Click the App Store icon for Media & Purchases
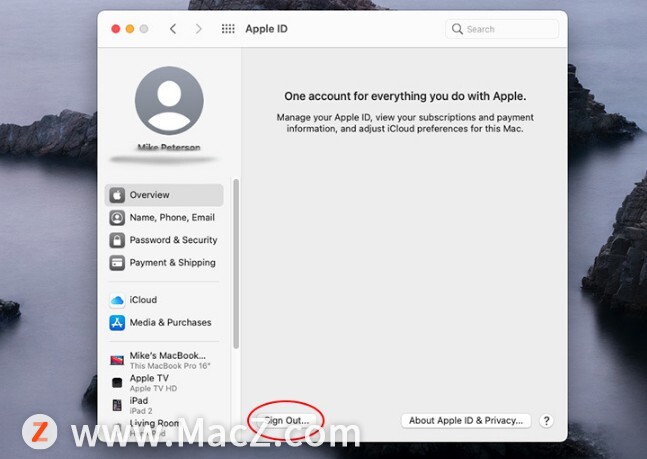This screenshot has height=459, width=647. (x=117, y=323)
